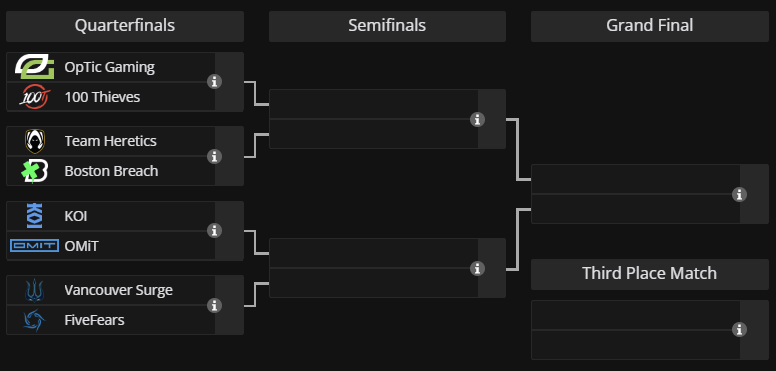Click the 100 Thieves team logo
Screen dimensions: 776x371
(34, 96)
